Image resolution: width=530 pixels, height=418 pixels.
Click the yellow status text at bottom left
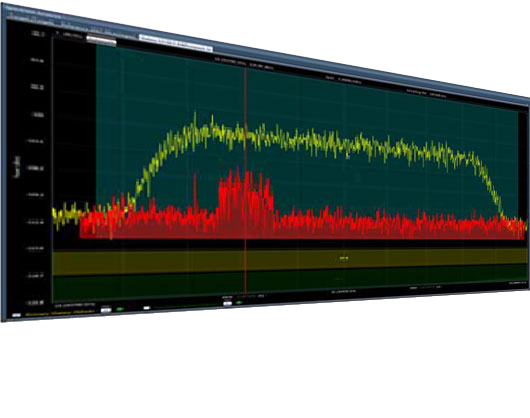pyautogui.click(x=60, y=314)
